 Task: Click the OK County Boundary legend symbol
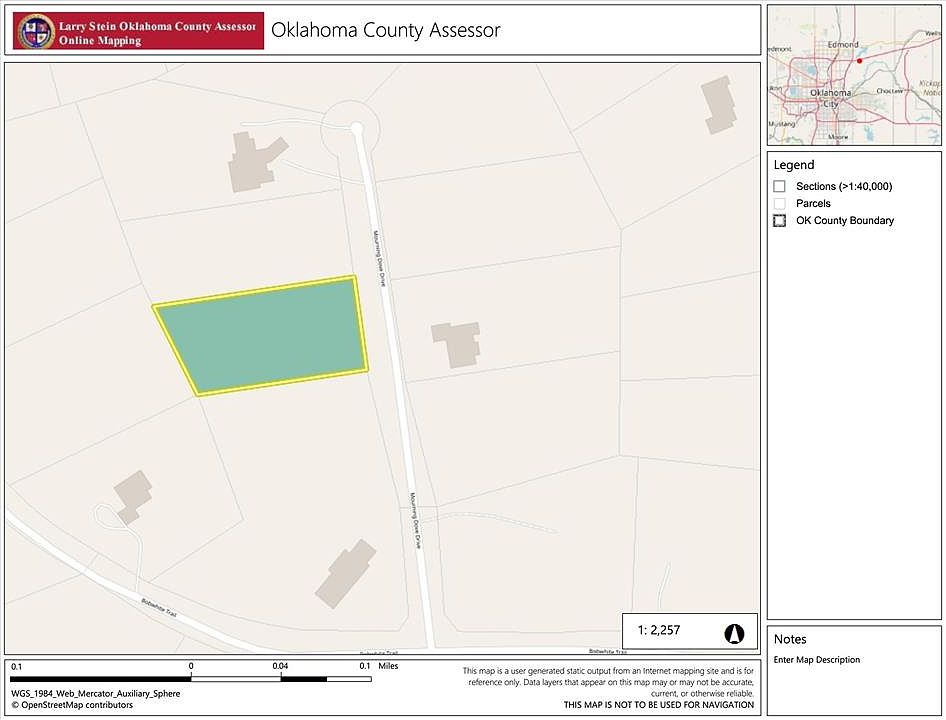779,220
